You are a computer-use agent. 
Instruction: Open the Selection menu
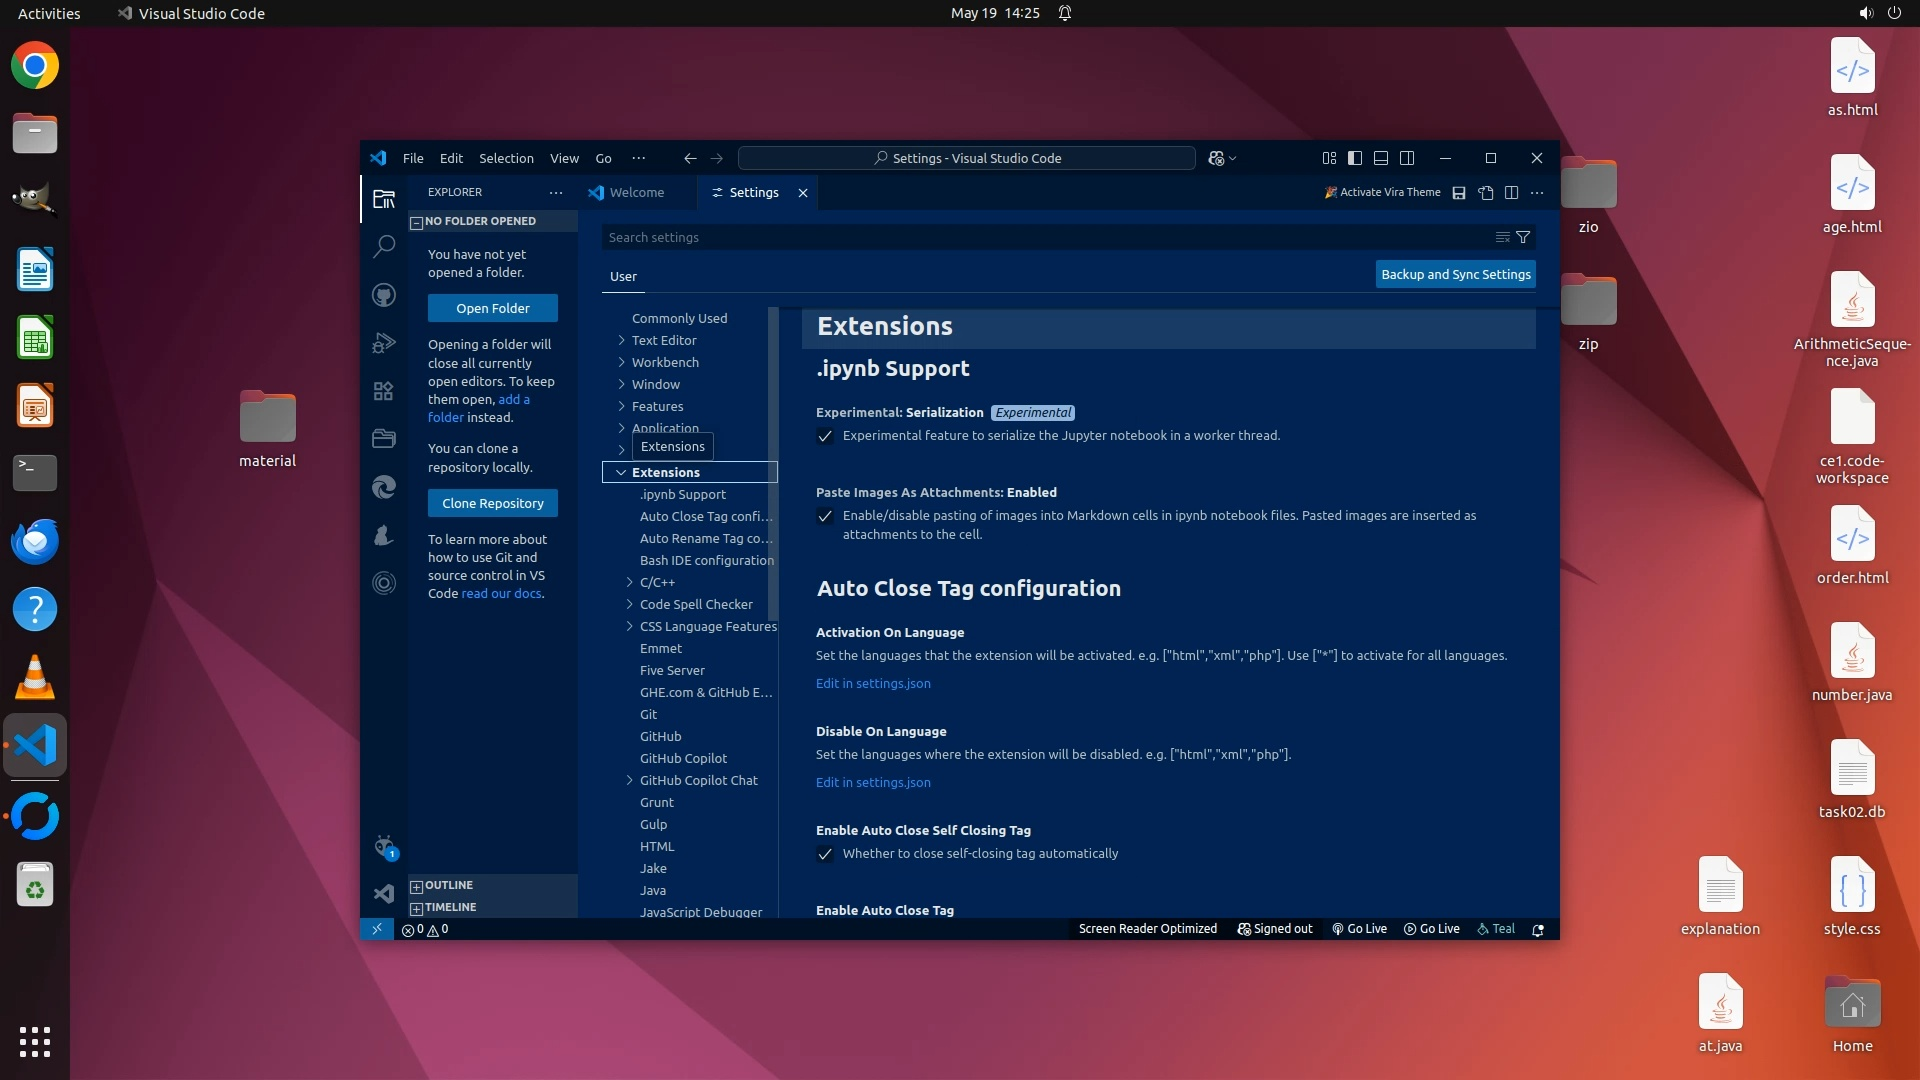506,158
